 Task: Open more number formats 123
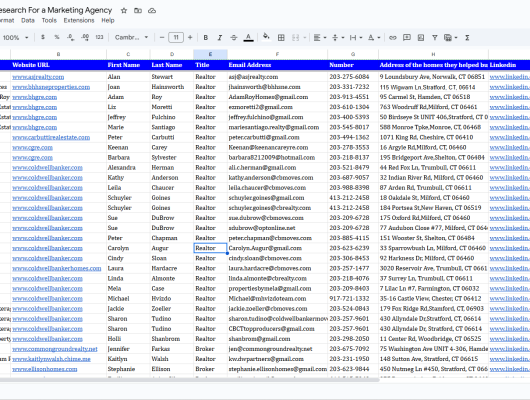[99, 37]
